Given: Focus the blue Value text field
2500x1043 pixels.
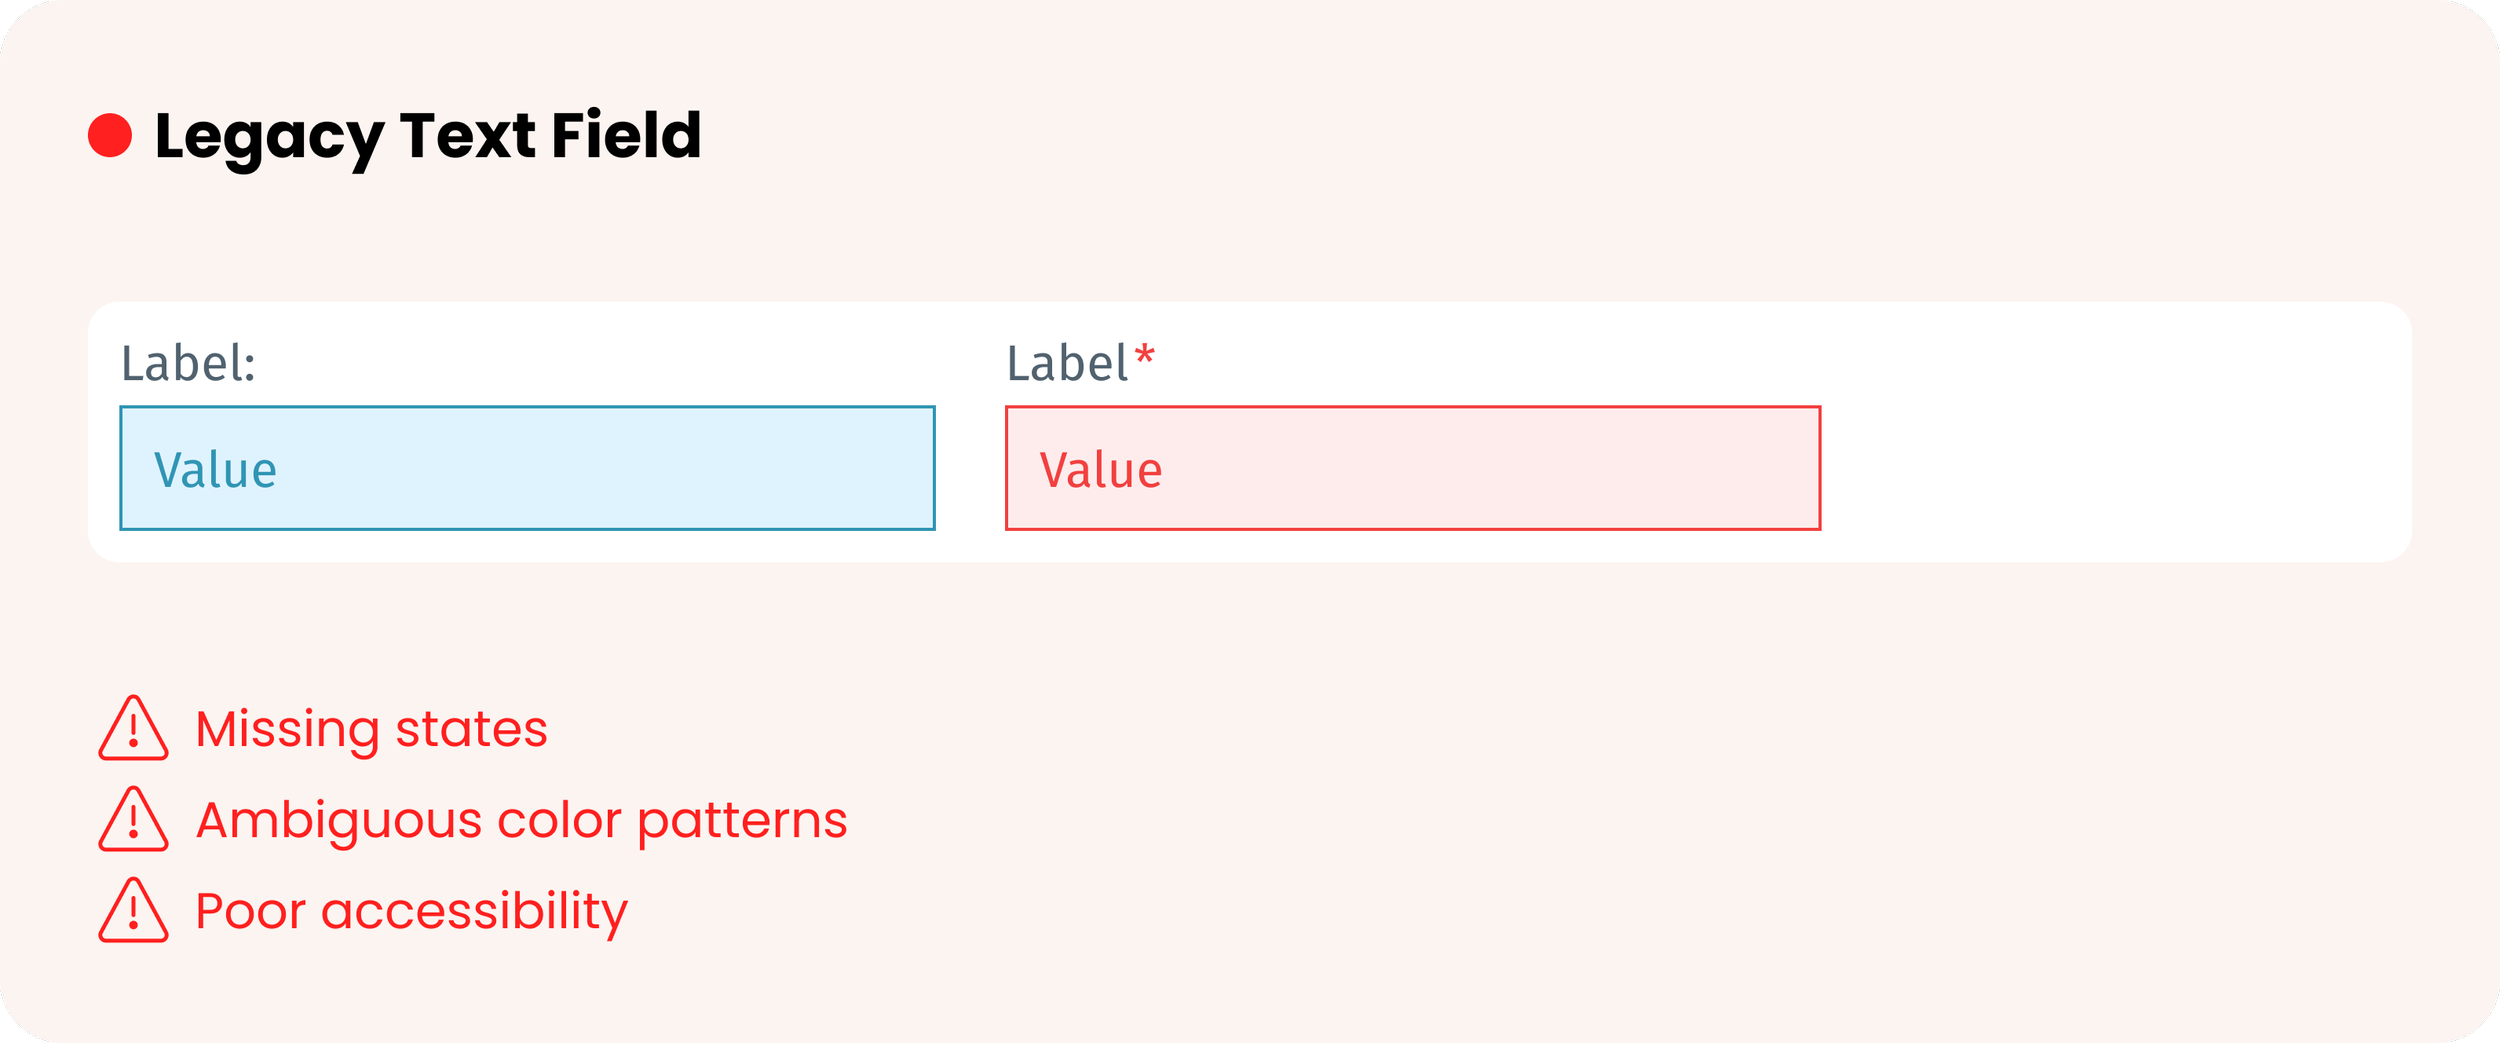Looking at the screenshot, I should (x=527, y=468).
